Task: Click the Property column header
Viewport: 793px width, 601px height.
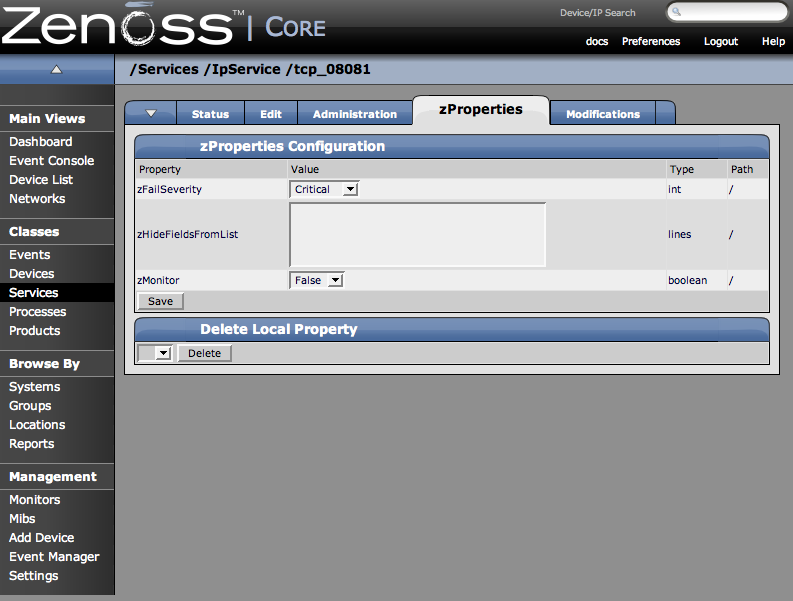Action: coord(160,169)
